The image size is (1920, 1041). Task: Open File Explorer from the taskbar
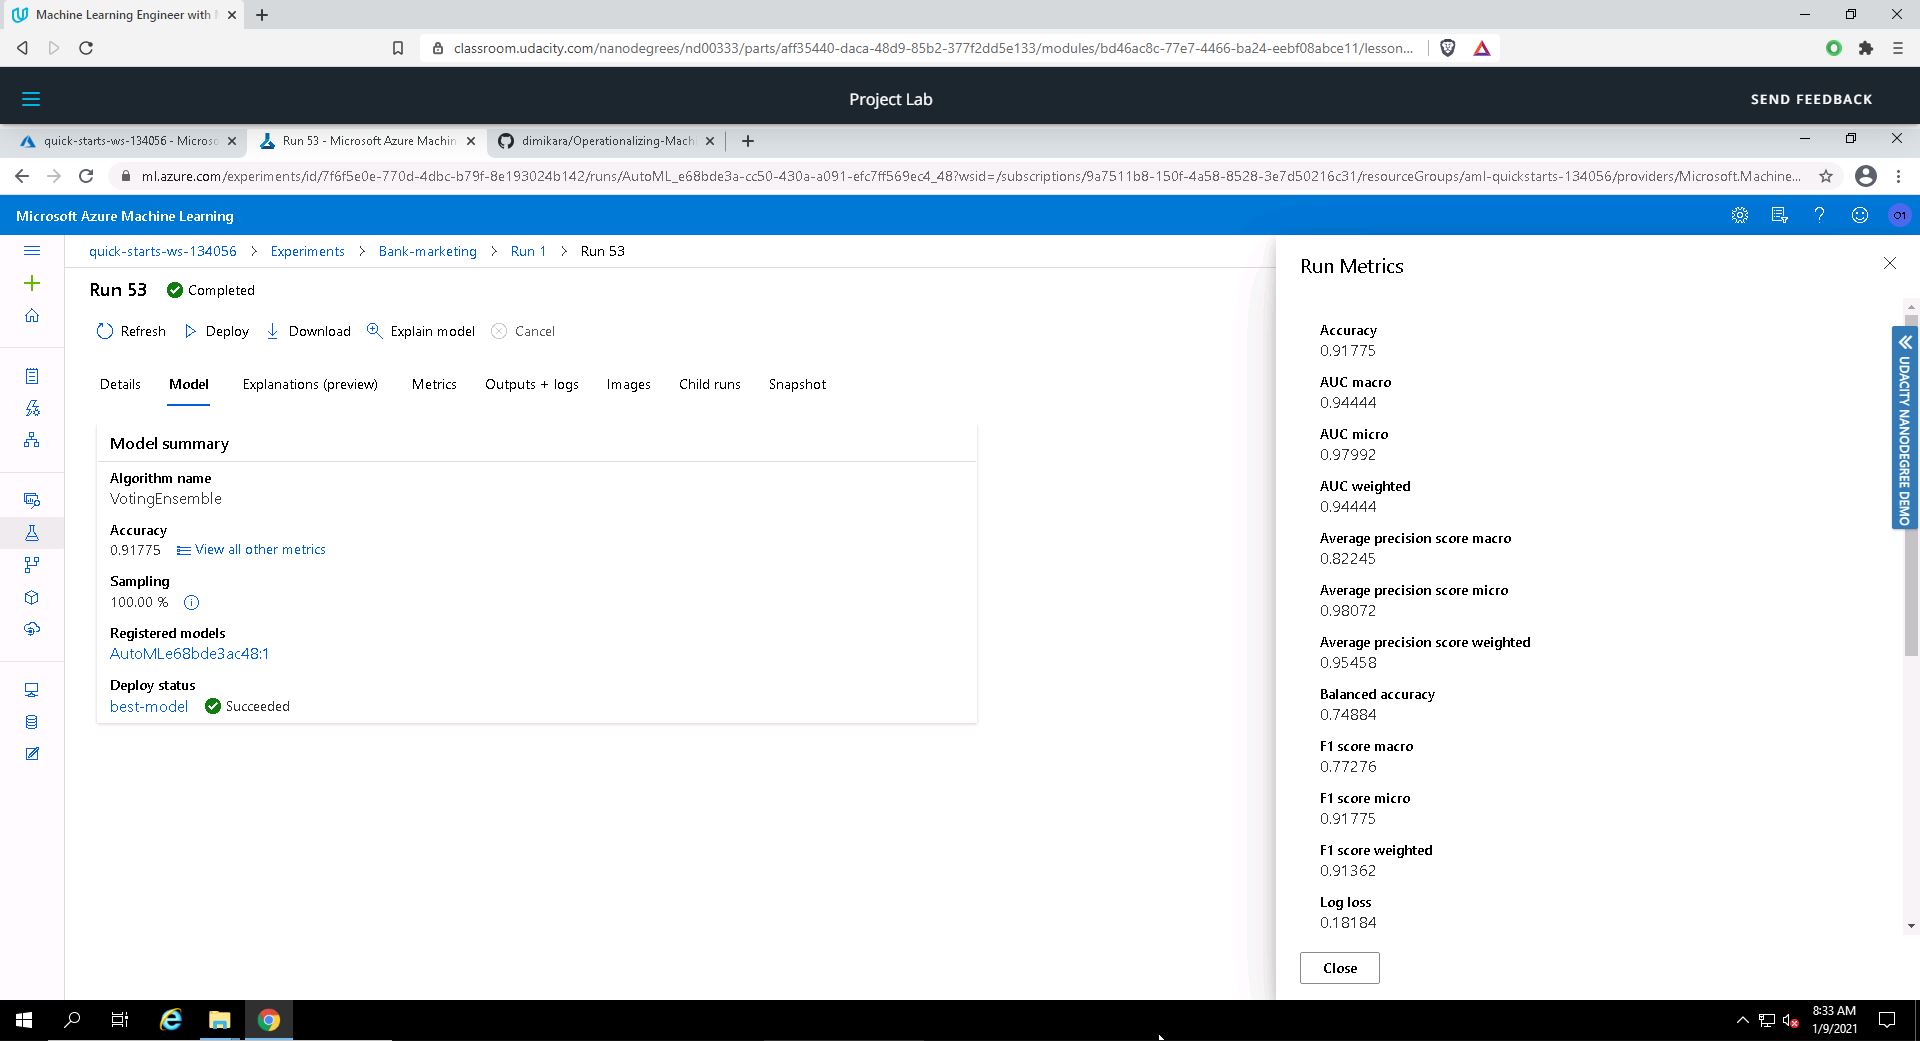[x=219, y=1020]
